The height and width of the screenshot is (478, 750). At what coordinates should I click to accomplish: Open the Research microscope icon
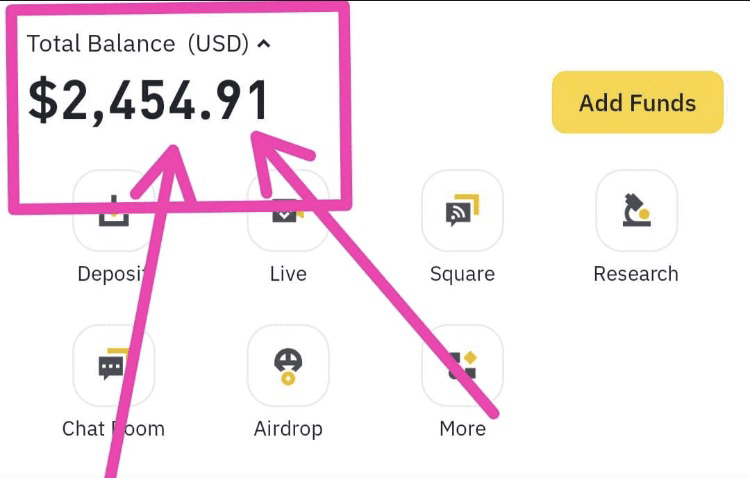pos(636,211)
